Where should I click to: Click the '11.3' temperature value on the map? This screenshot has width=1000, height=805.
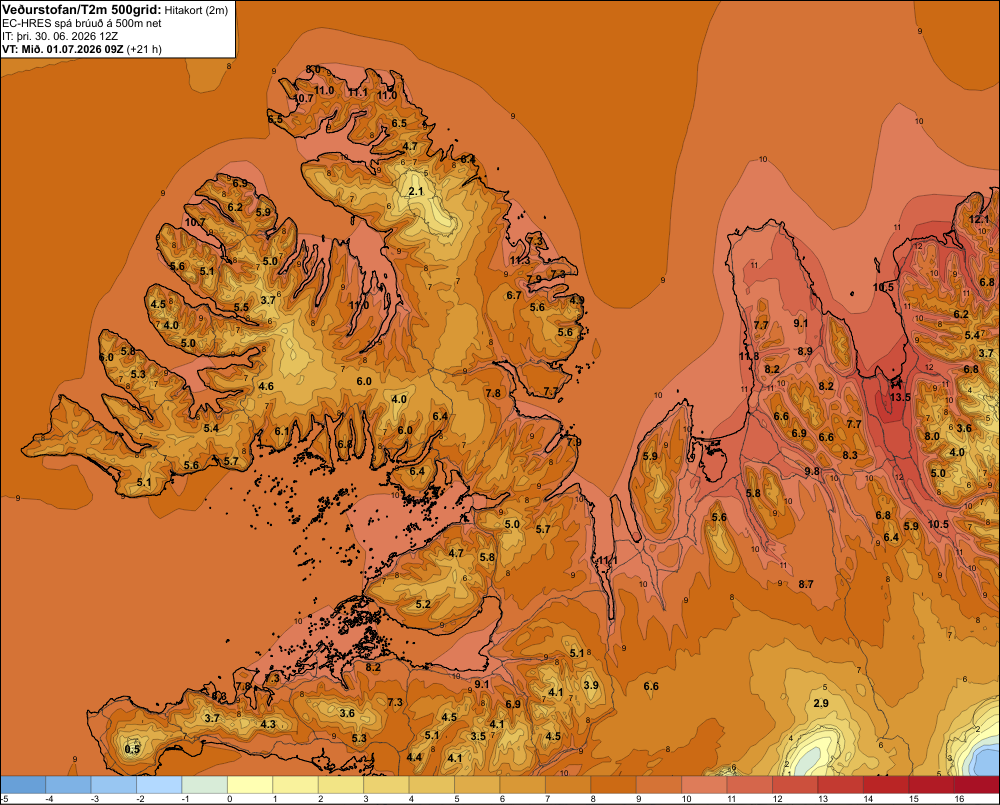(x=520, y=260)
